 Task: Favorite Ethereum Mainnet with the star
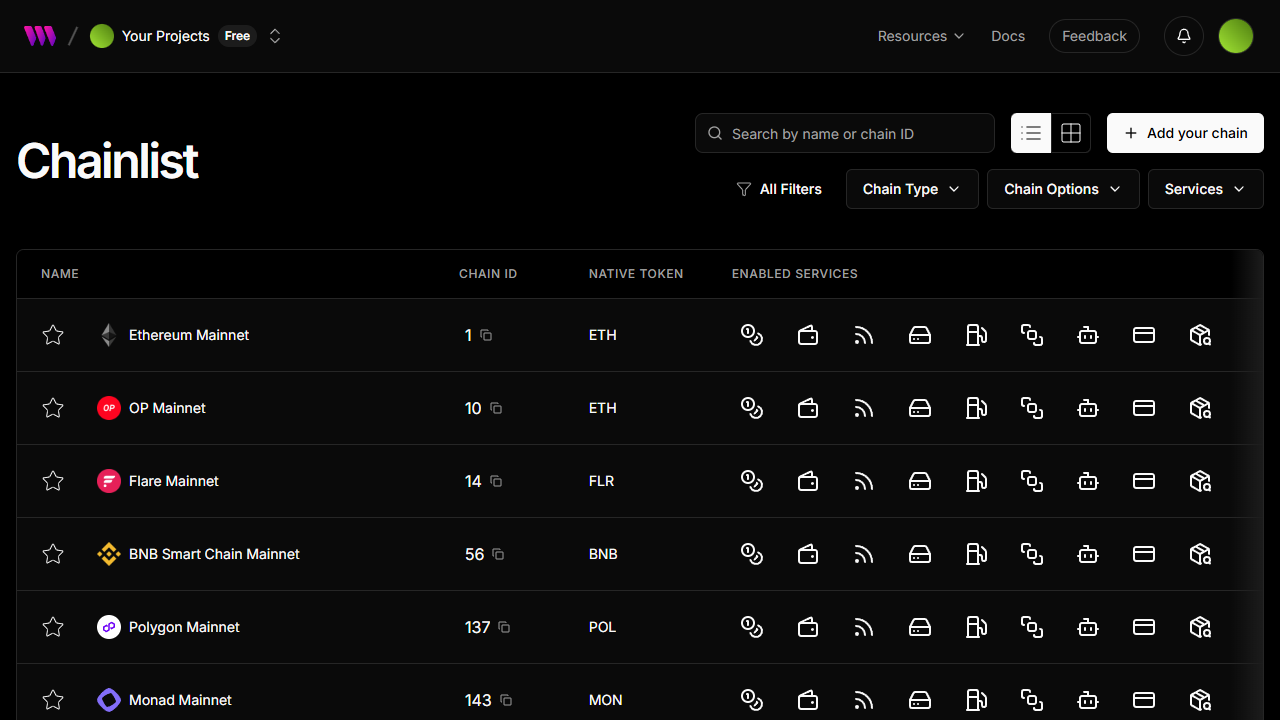tap(53, 335)
